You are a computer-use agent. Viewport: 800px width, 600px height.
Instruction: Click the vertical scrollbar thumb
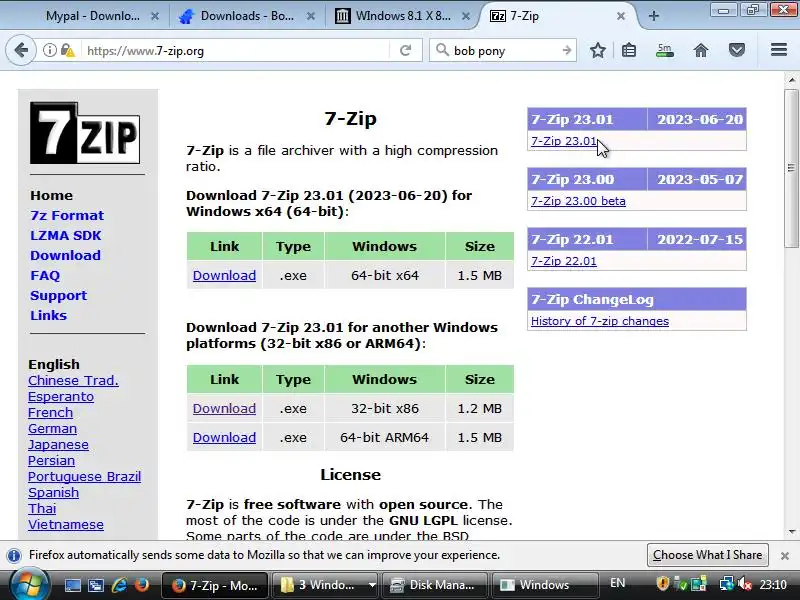point(791,168)
